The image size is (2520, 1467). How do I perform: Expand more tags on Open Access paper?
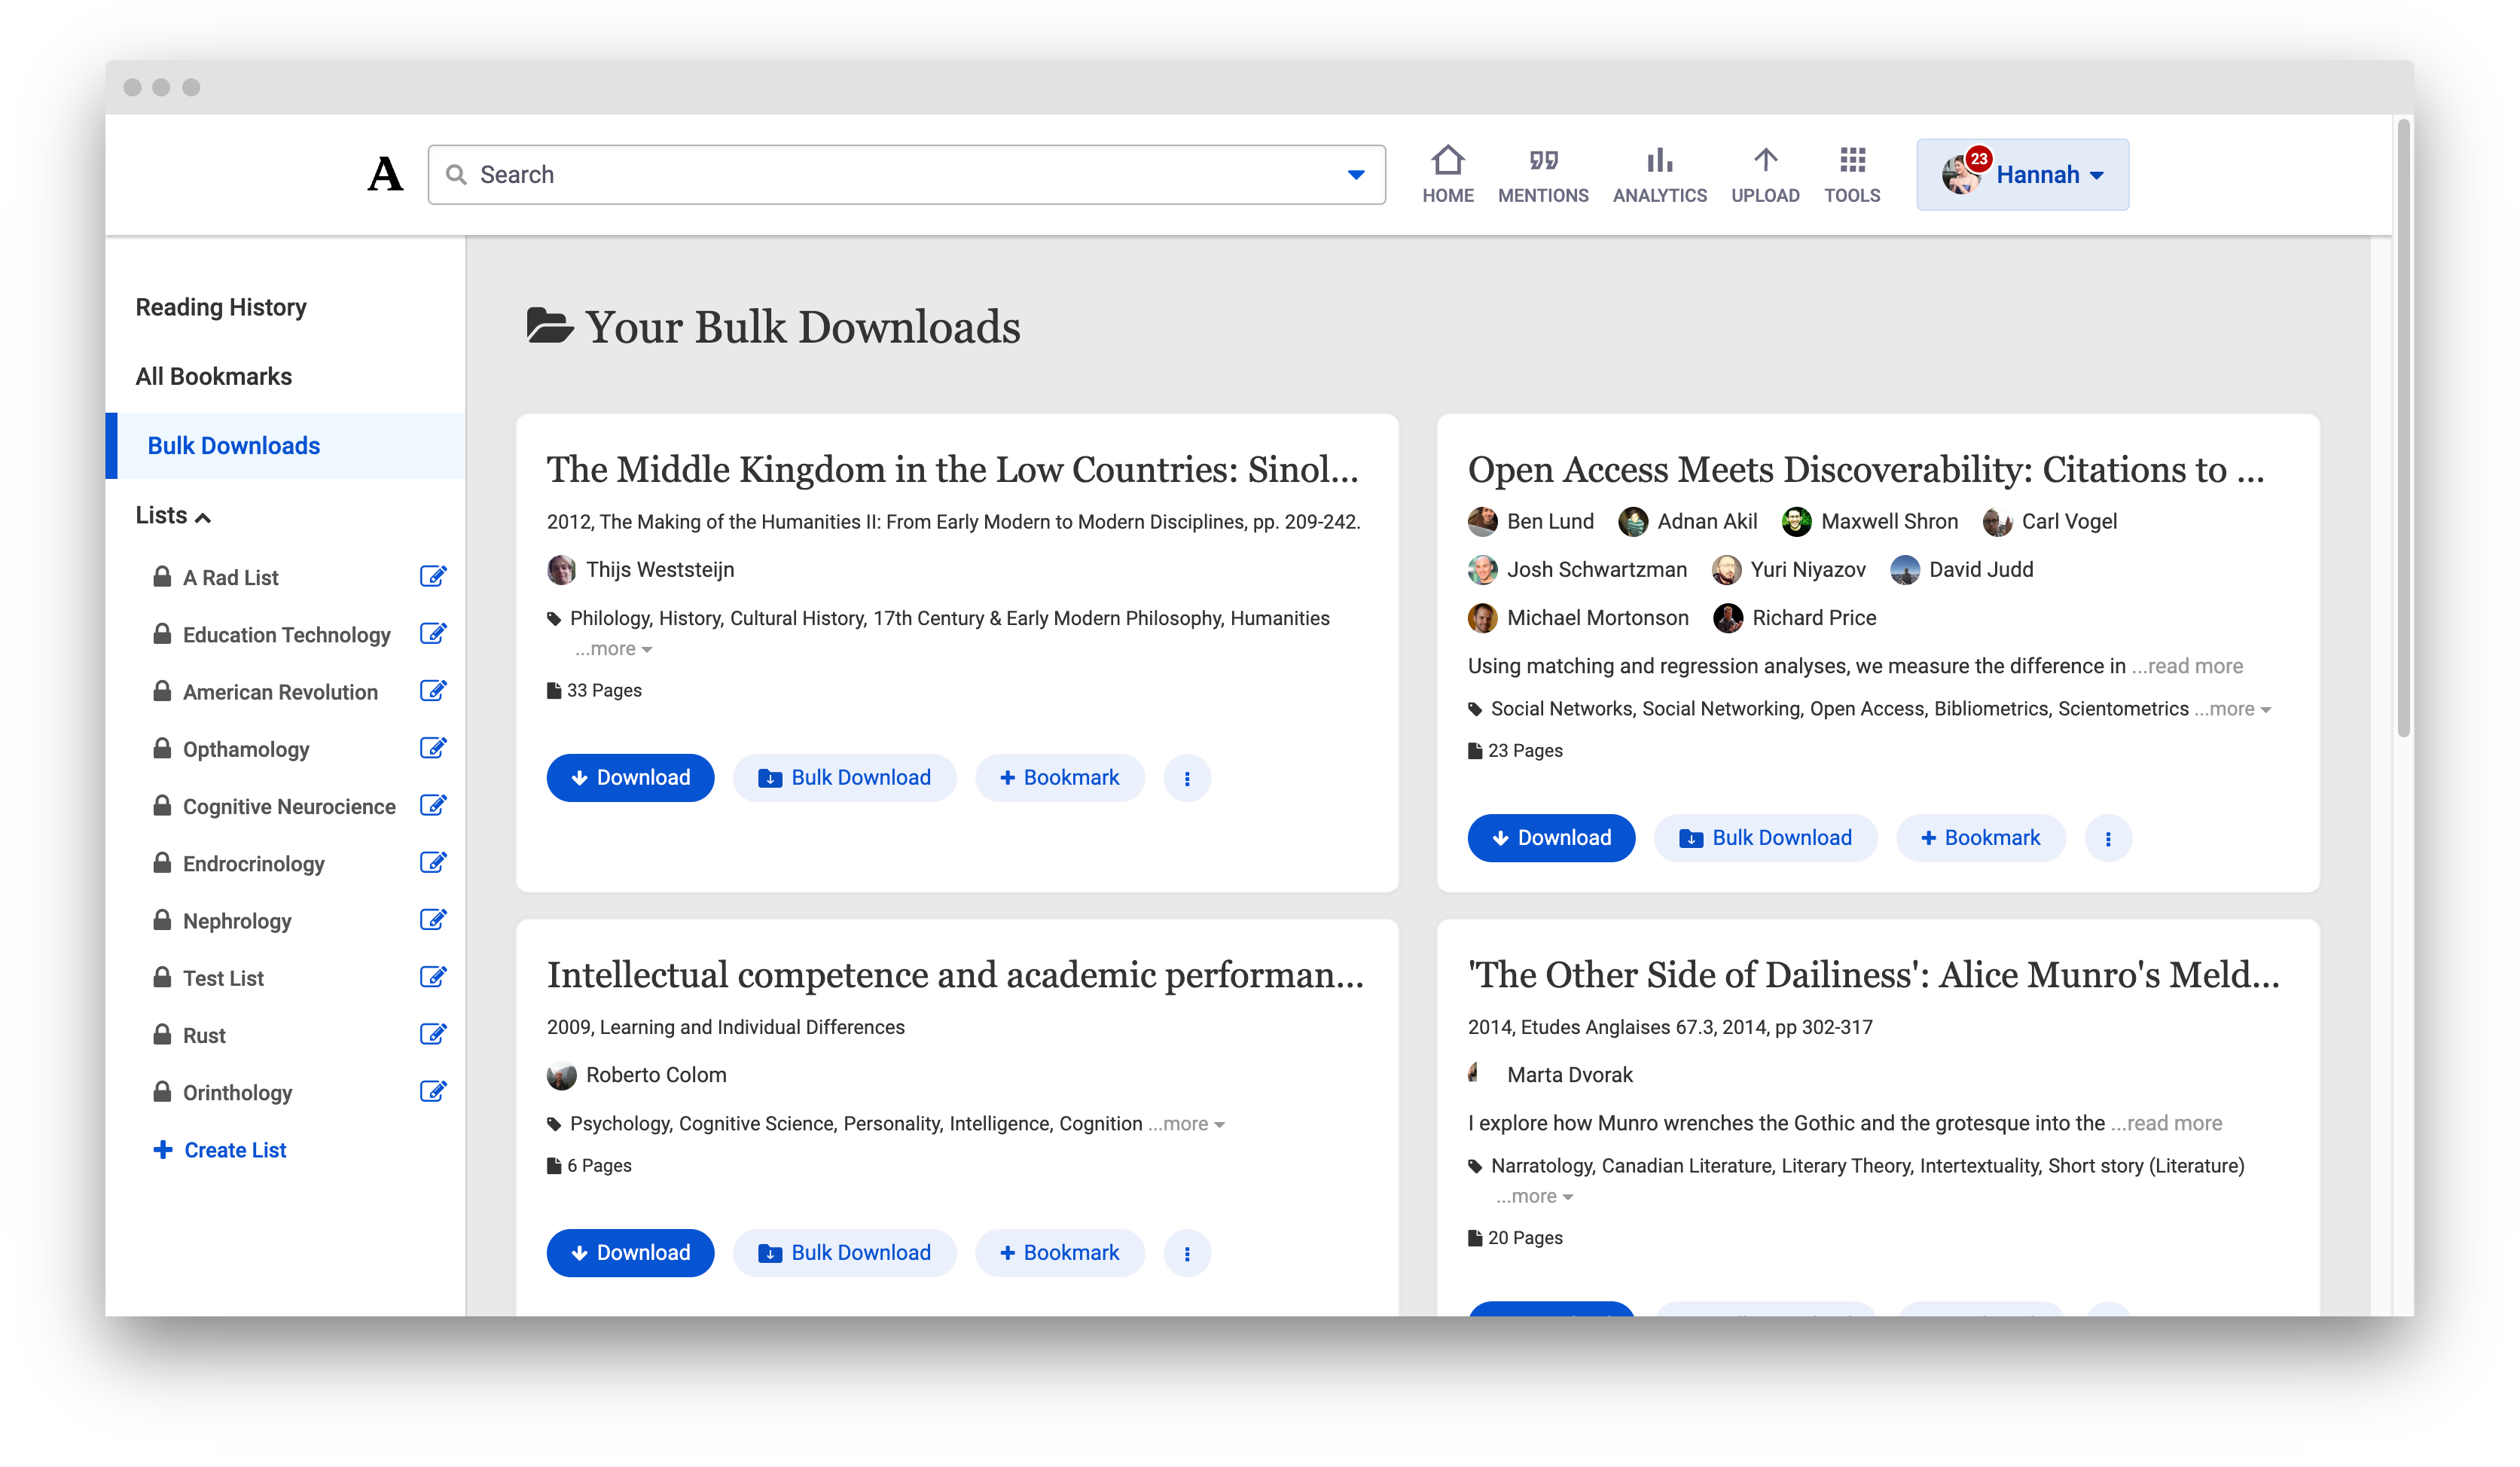[2232, 709]
